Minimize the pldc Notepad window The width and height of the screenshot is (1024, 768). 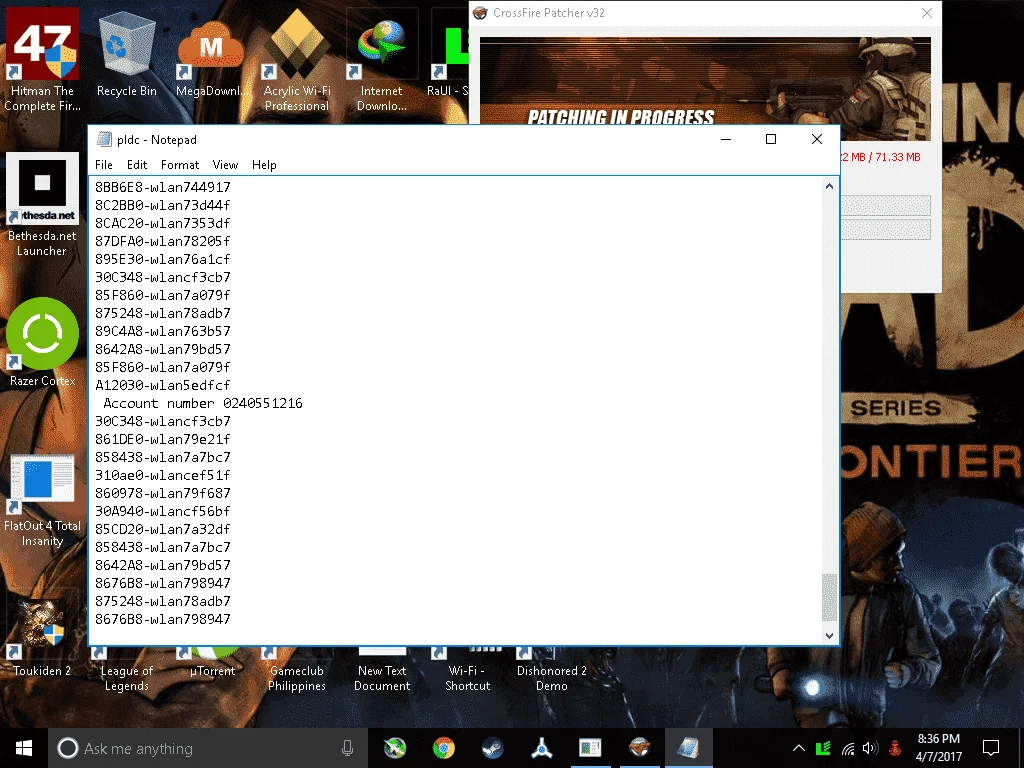(726, 139)
